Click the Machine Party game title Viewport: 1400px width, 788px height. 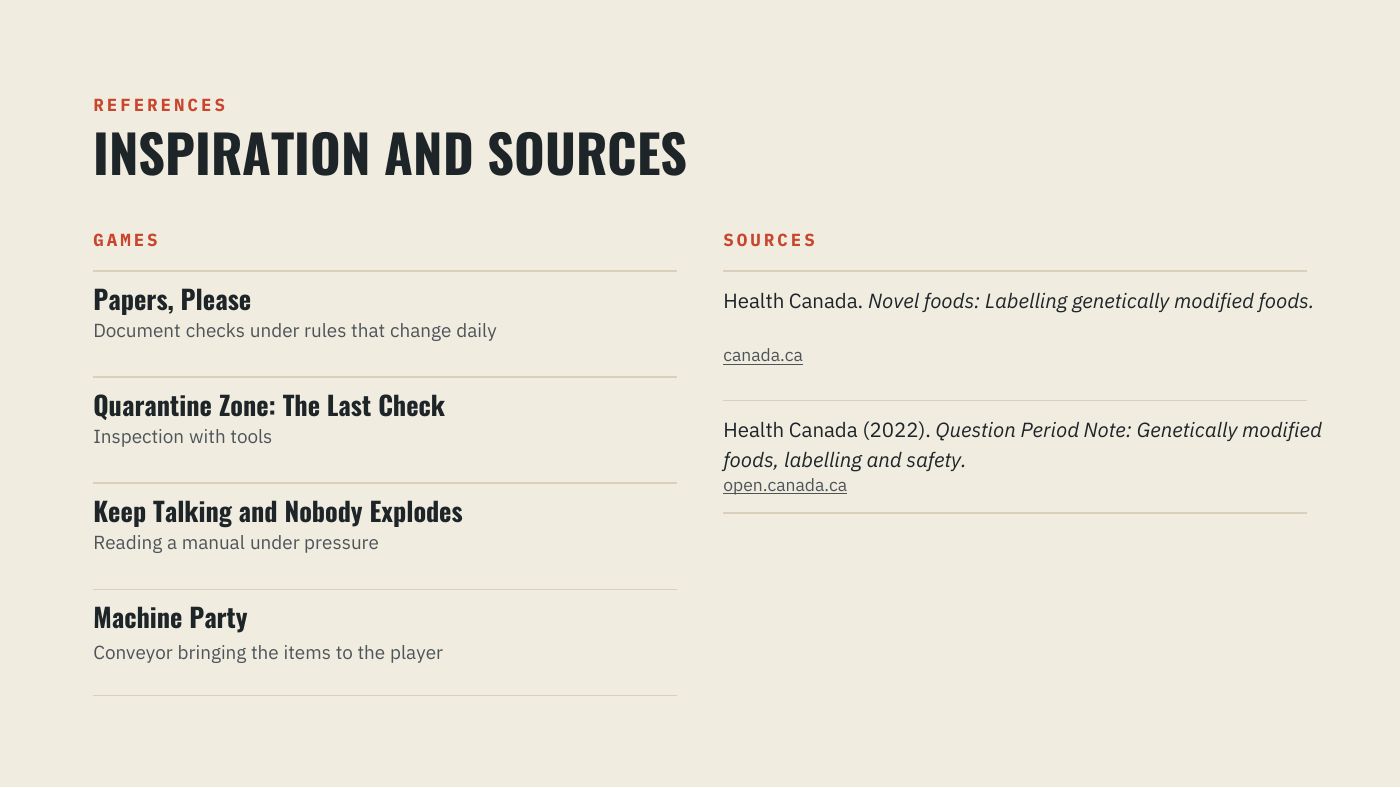click(170, 617)
